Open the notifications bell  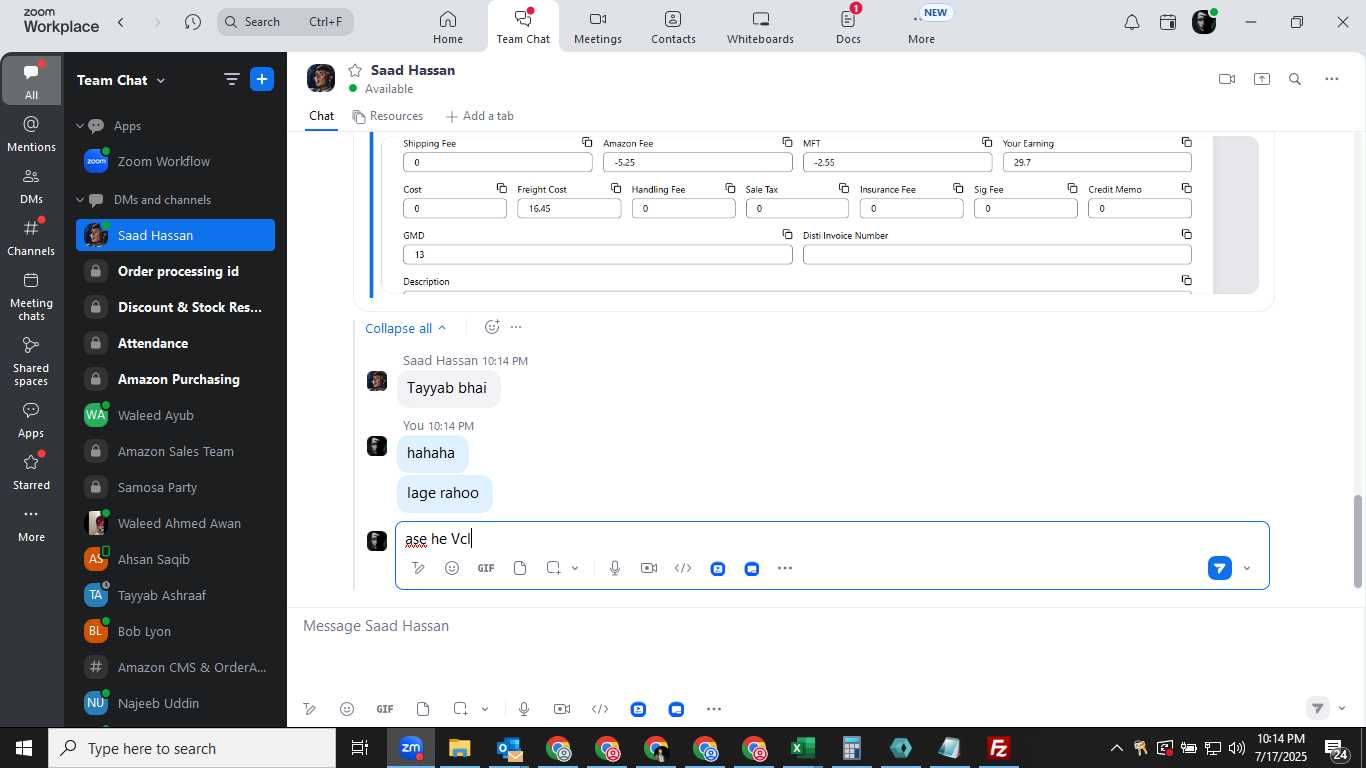point(1132,22)
